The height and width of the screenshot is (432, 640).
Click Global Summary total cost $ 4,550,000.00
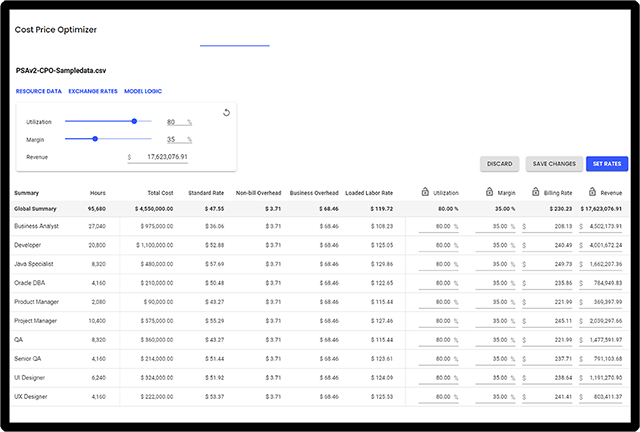point(154,209)
